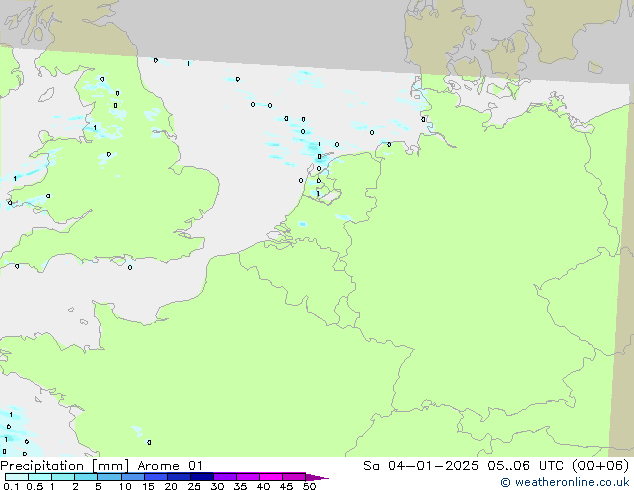Click the 0.1–0.5 mm legend color box
This screenshot has height=490, width=634.
[17, 477]
